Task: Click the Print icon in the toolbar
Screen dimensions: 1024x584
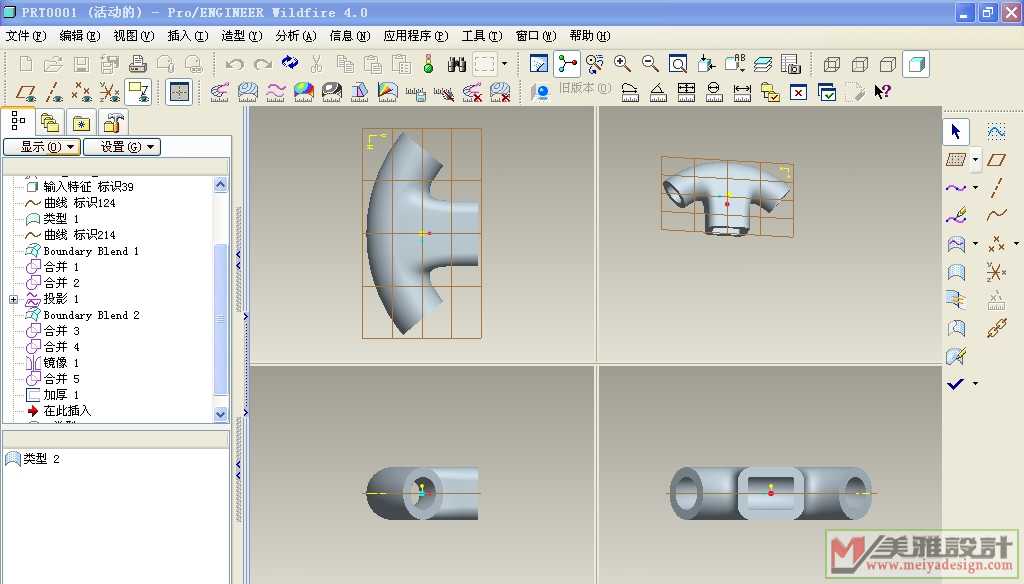Action: click(137, 64)
